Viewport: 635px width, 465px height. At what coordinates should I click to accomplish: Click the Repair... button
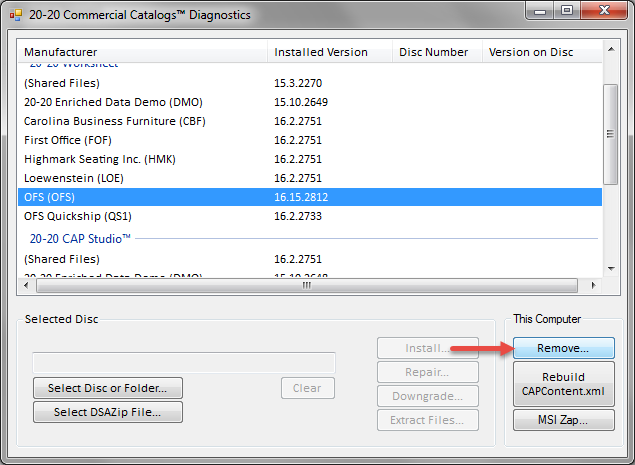point(428,372)
